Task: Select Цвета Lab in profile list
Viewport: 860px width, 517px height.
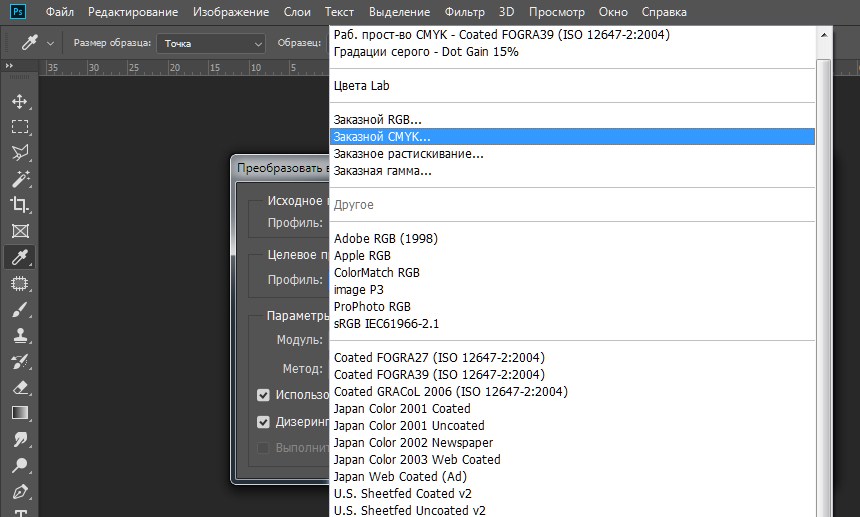Action: coord(572,86)
